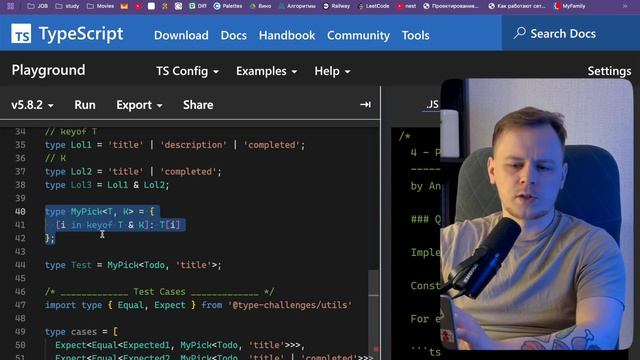Open the Help dropdown
This screenshot has height=360, width=640.
pyautogui.click(x=332, y=71)
